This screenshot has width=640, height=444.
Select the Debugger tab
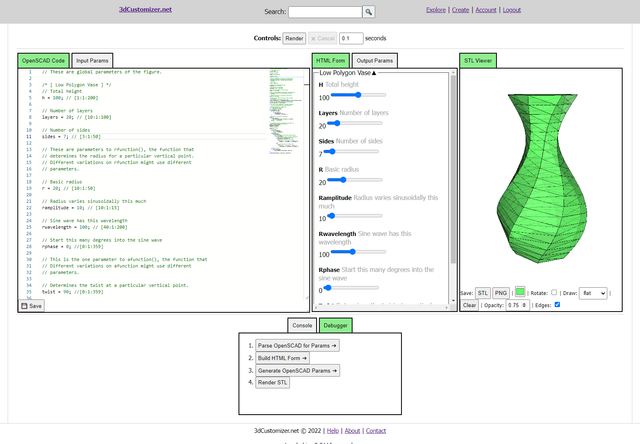pyautogui.click(x=336, y=325)
